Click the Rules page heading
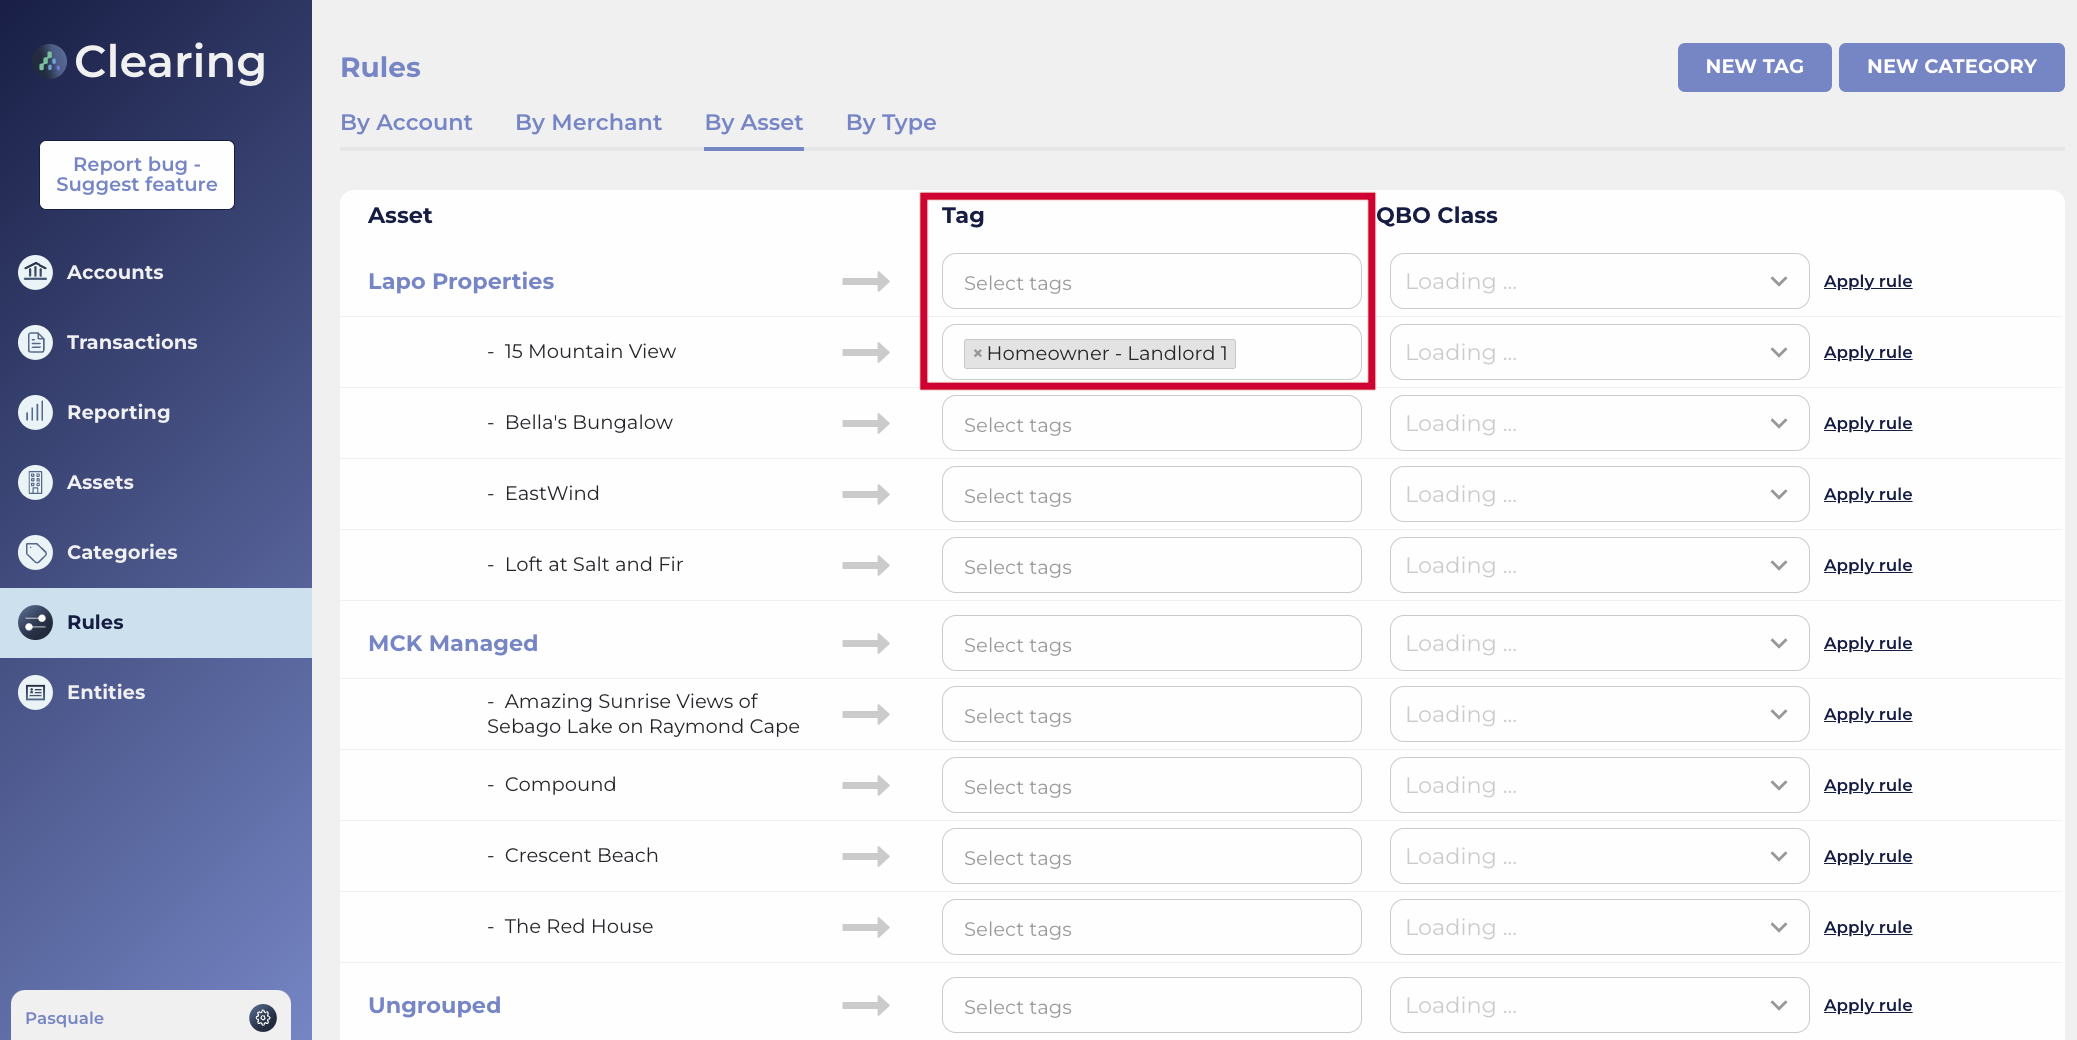This screenshot has height=1040, width=2077. [x=380, y=67]
